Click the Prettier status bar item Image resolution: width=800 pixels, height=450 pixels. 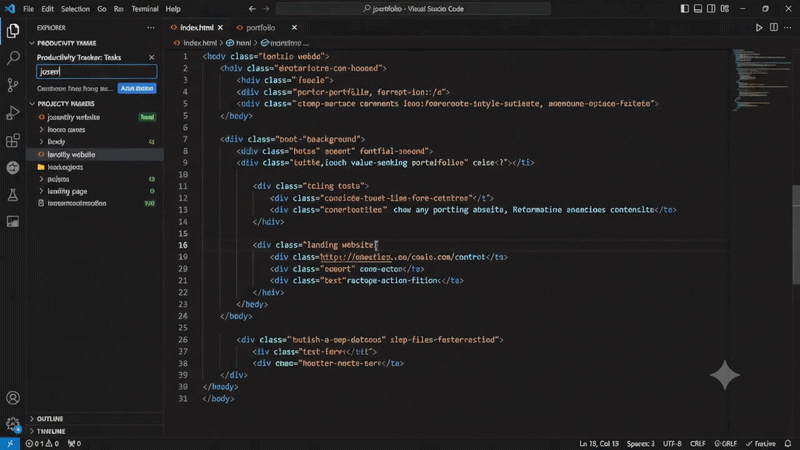[x=760, y=444]
